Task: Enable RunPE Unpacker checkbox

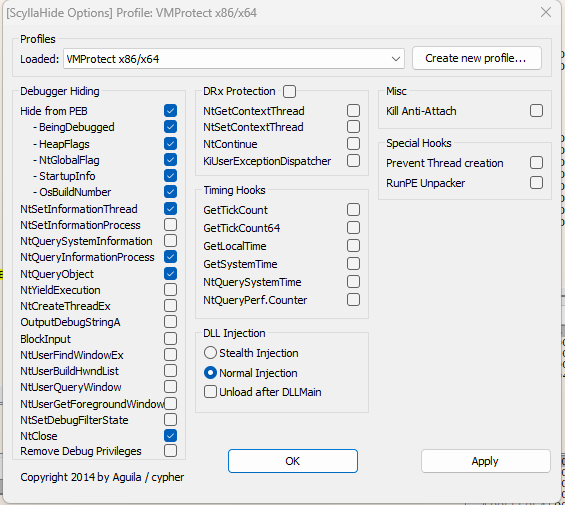Action: pos(537,183)
